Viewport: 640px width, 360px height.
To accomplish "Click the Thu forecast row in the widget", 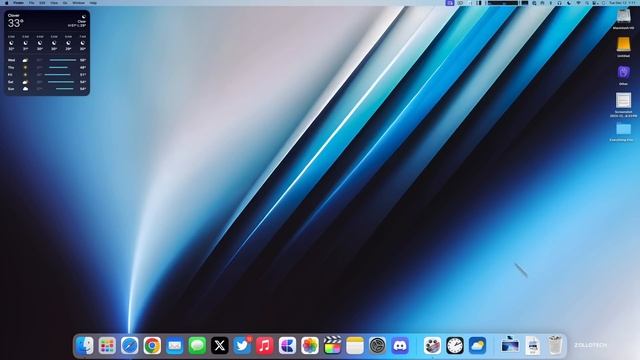I will pos(47,67).
